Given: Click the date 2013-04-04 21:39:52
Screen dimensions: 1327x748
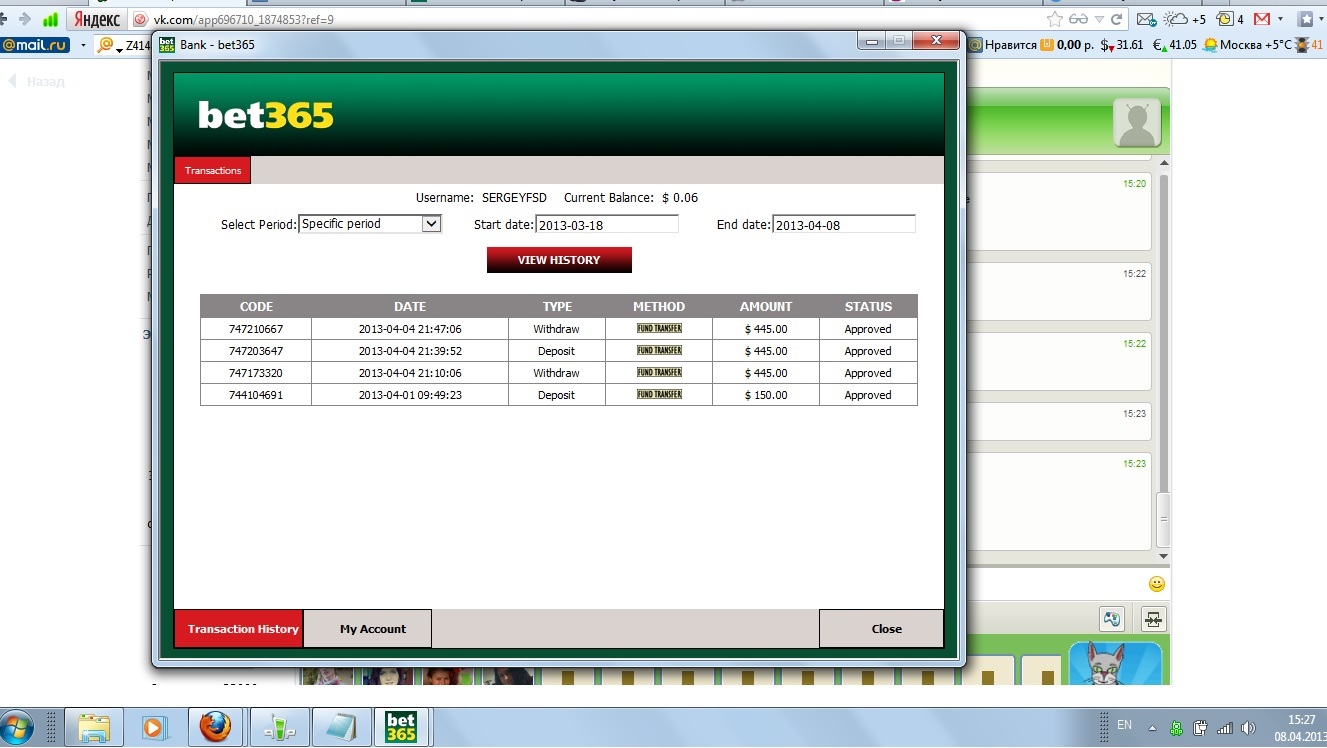Looking at the screenshot, I should point(410,351).
